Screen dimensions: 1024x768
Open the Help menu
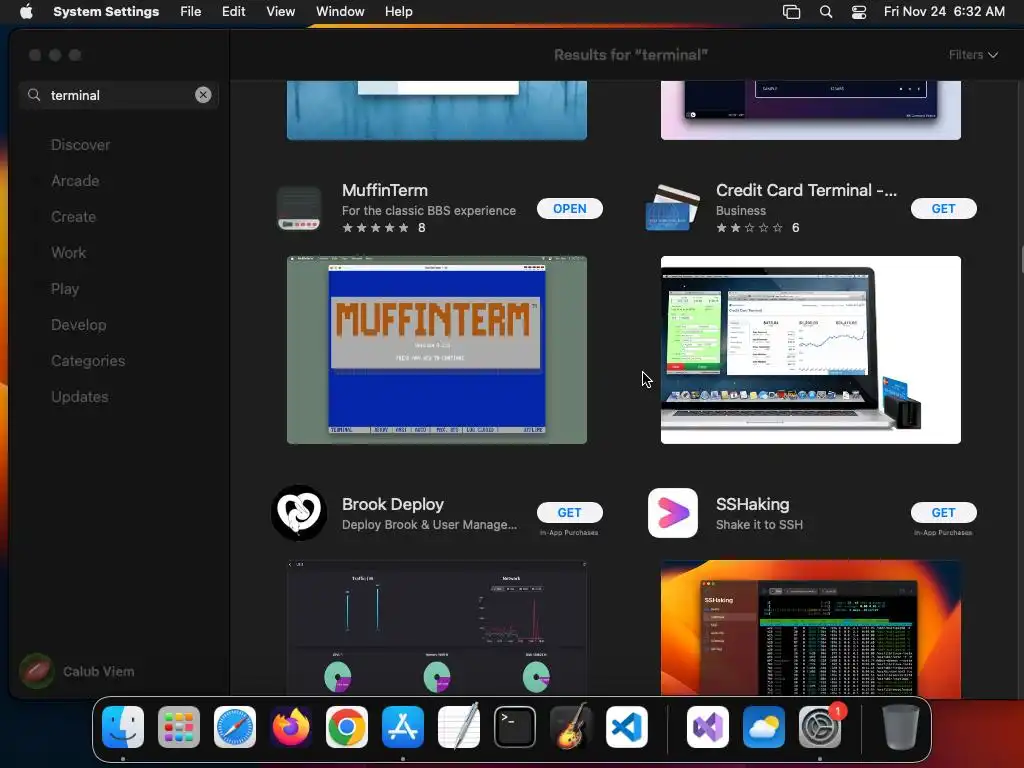[x=398, y=12]
